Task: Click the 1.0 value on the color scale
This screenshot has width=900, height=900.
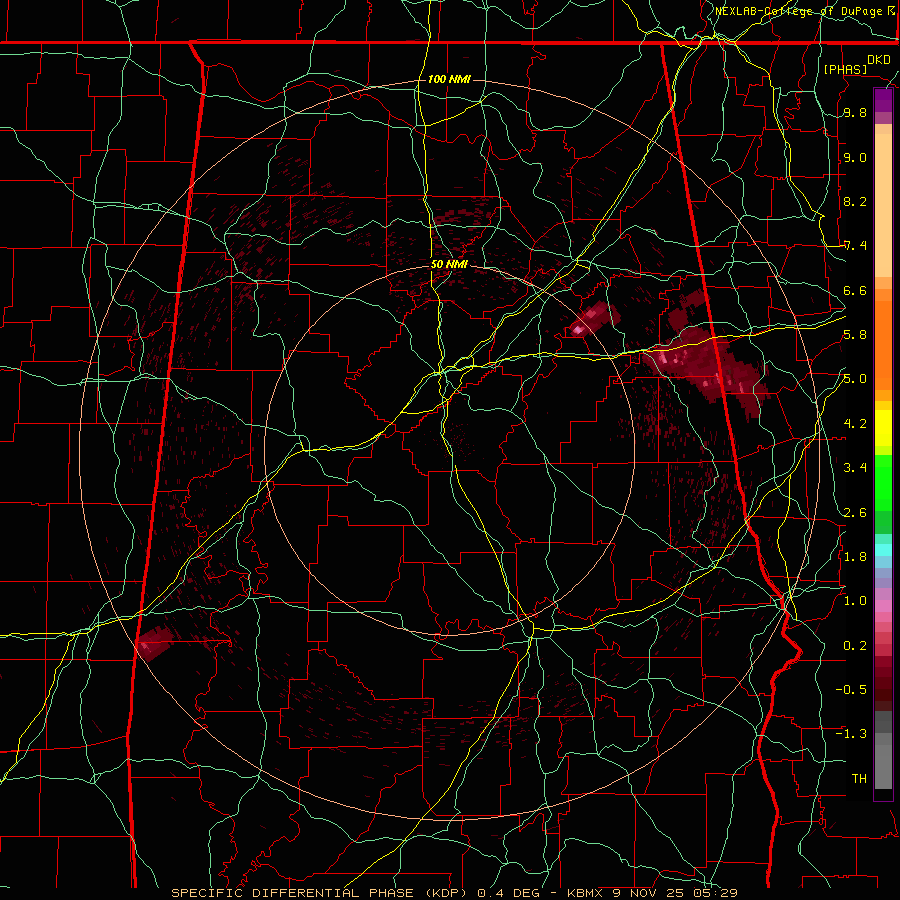Action: 855,601
